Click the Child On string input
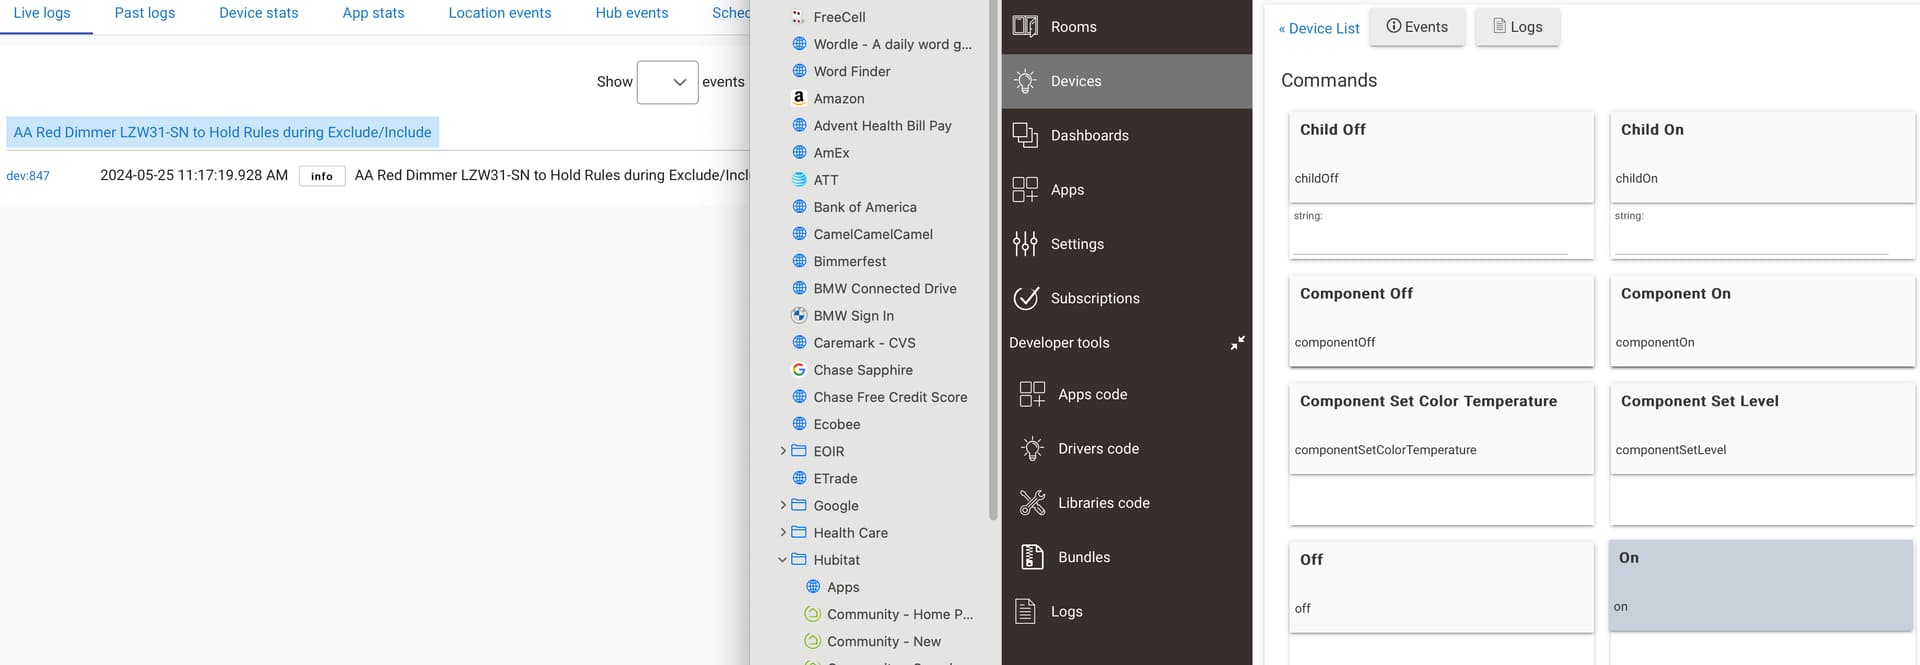 point(1751,241)
